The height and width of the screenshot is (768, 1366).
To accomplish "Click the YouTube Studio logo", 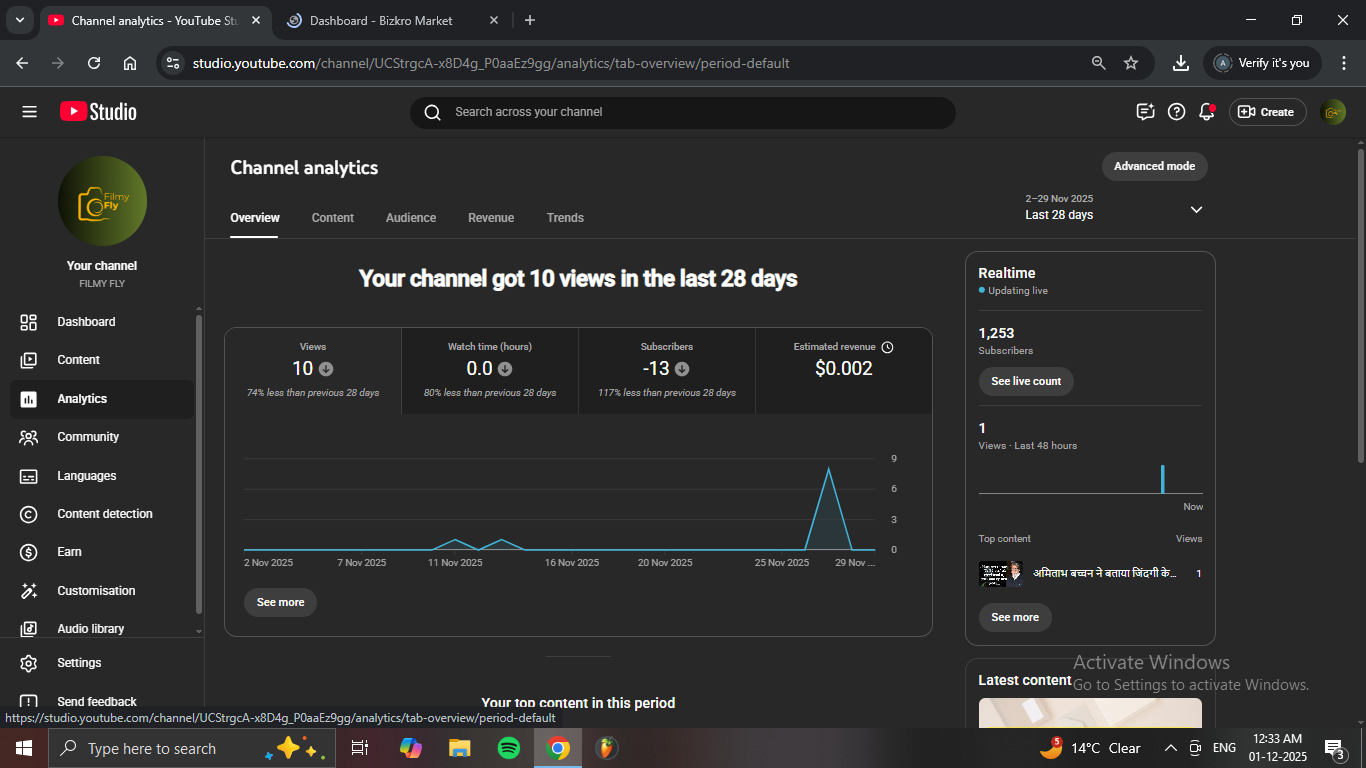I will (x=98, y=112).
